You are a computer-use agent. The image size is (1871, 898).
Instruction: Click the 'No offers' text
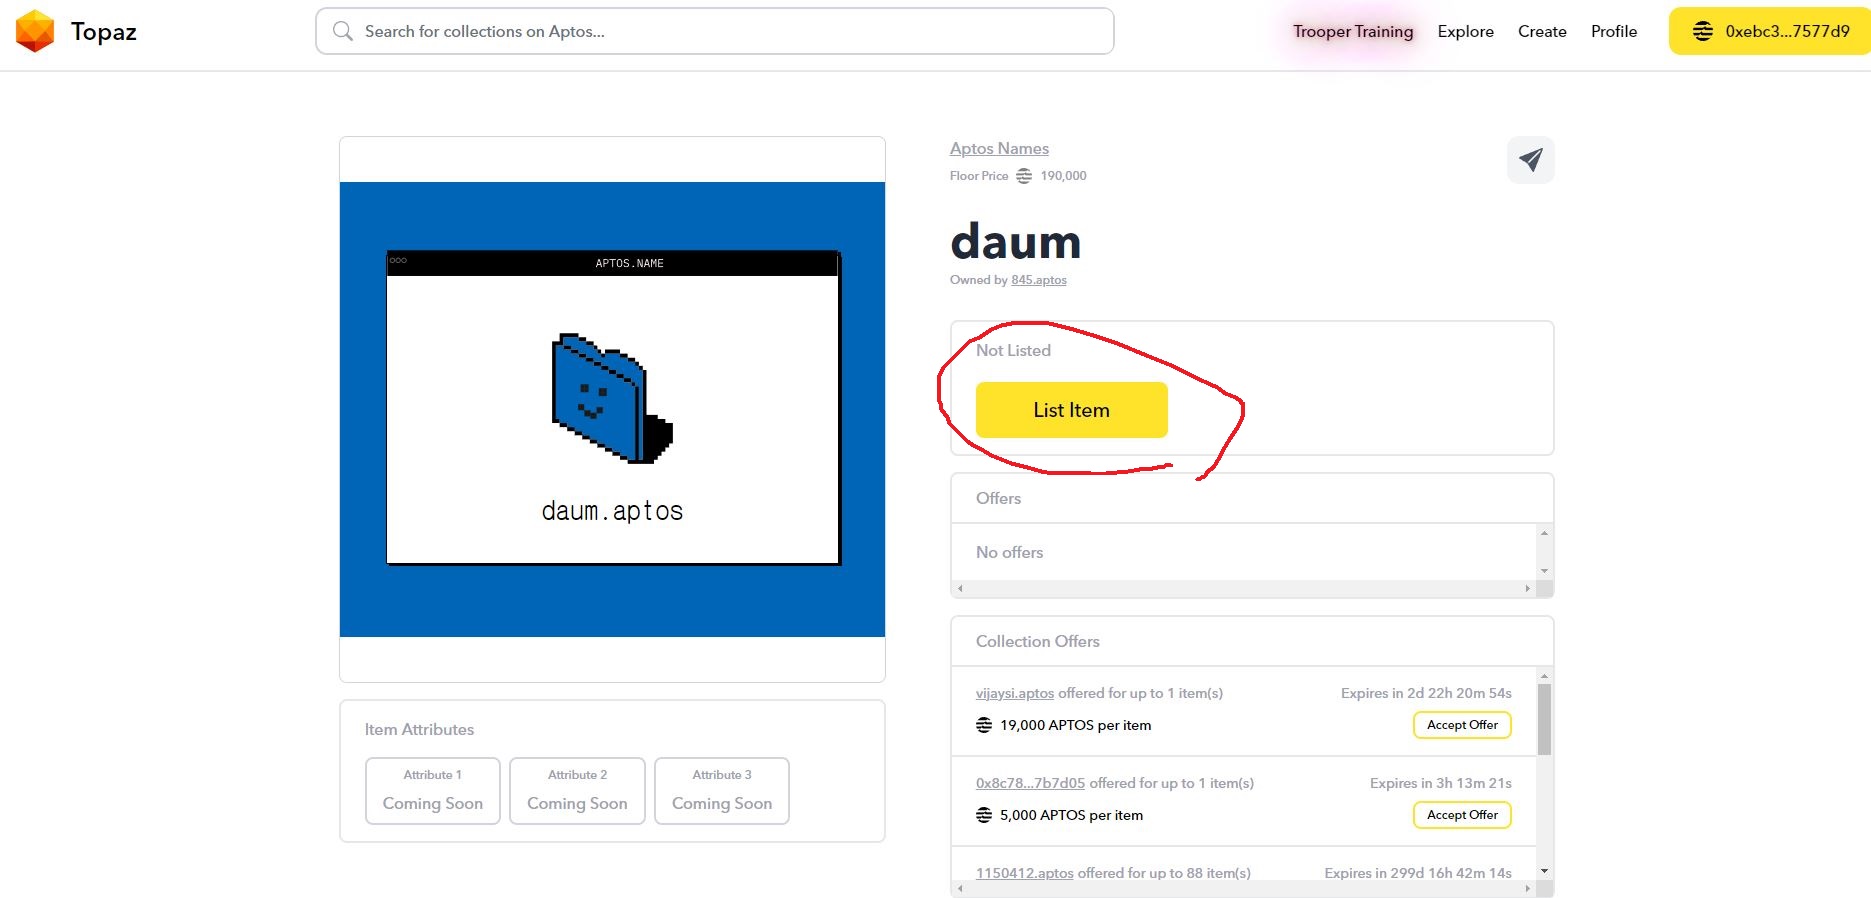click(x=1009, y=552)
